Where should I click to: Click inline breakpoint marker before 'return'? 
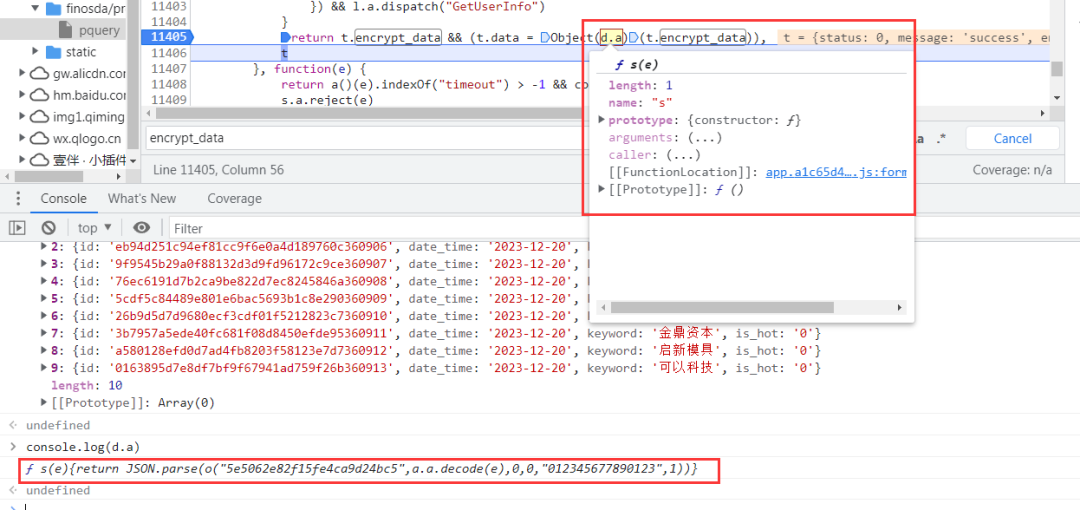coord(286,37)
